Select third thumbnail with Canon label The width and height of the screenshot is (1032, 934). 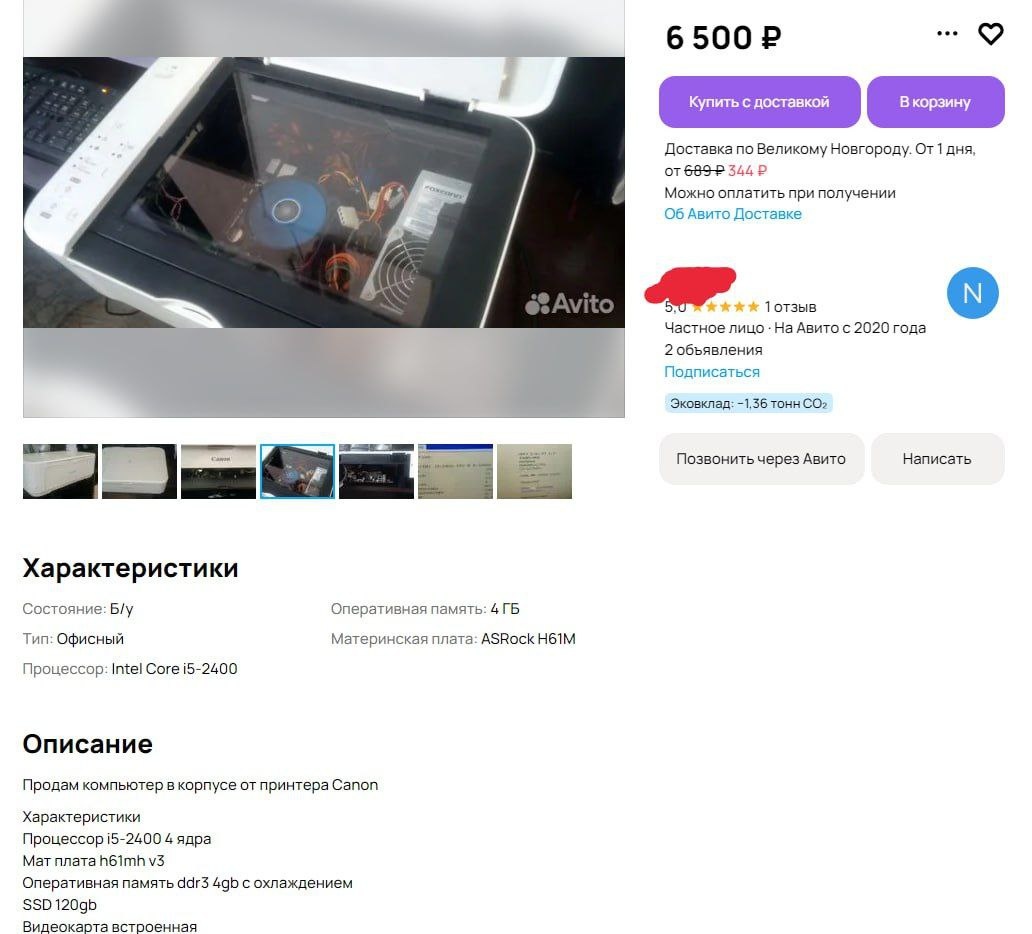(219, 471)
